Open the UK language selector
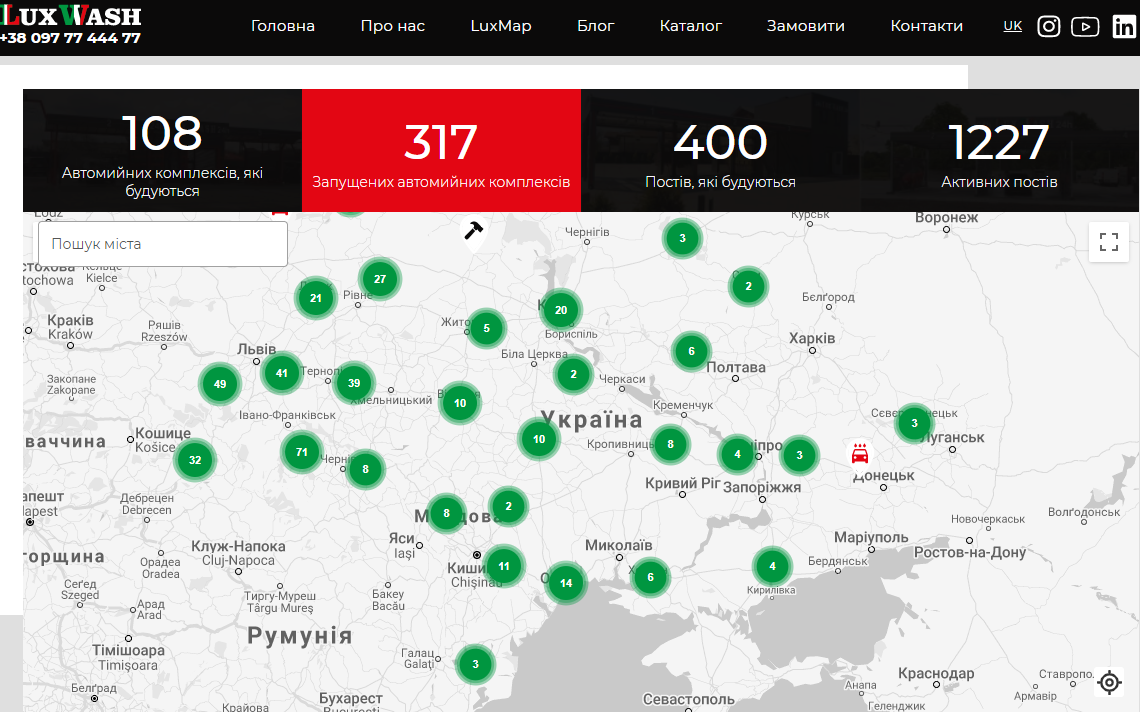Image resolution: width=1140 pixels, height=712 pixels. [x=1012, y=26]
